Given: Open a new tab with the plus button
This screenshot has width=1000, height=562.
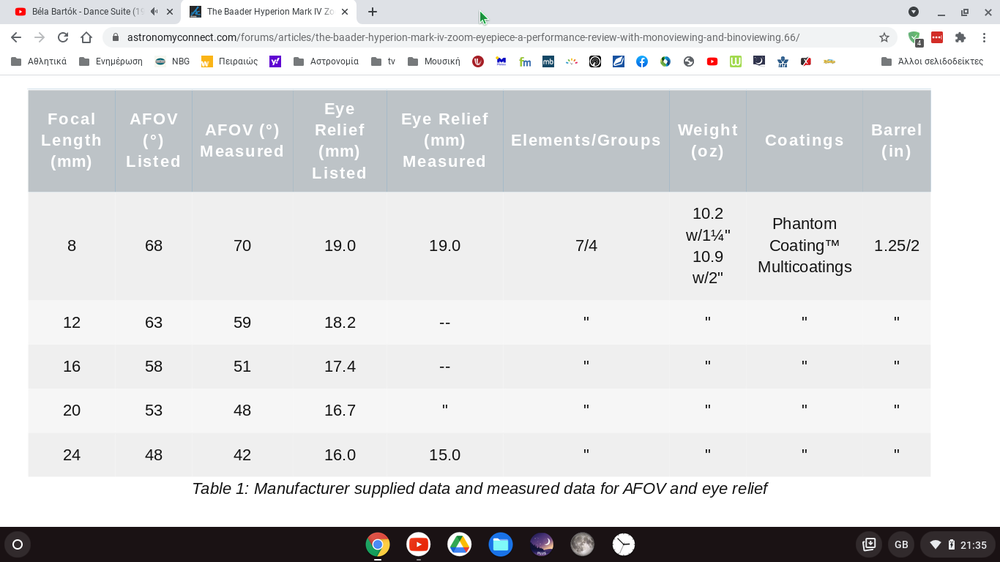Looking at the screenshot, I should [x=373, y=12].
